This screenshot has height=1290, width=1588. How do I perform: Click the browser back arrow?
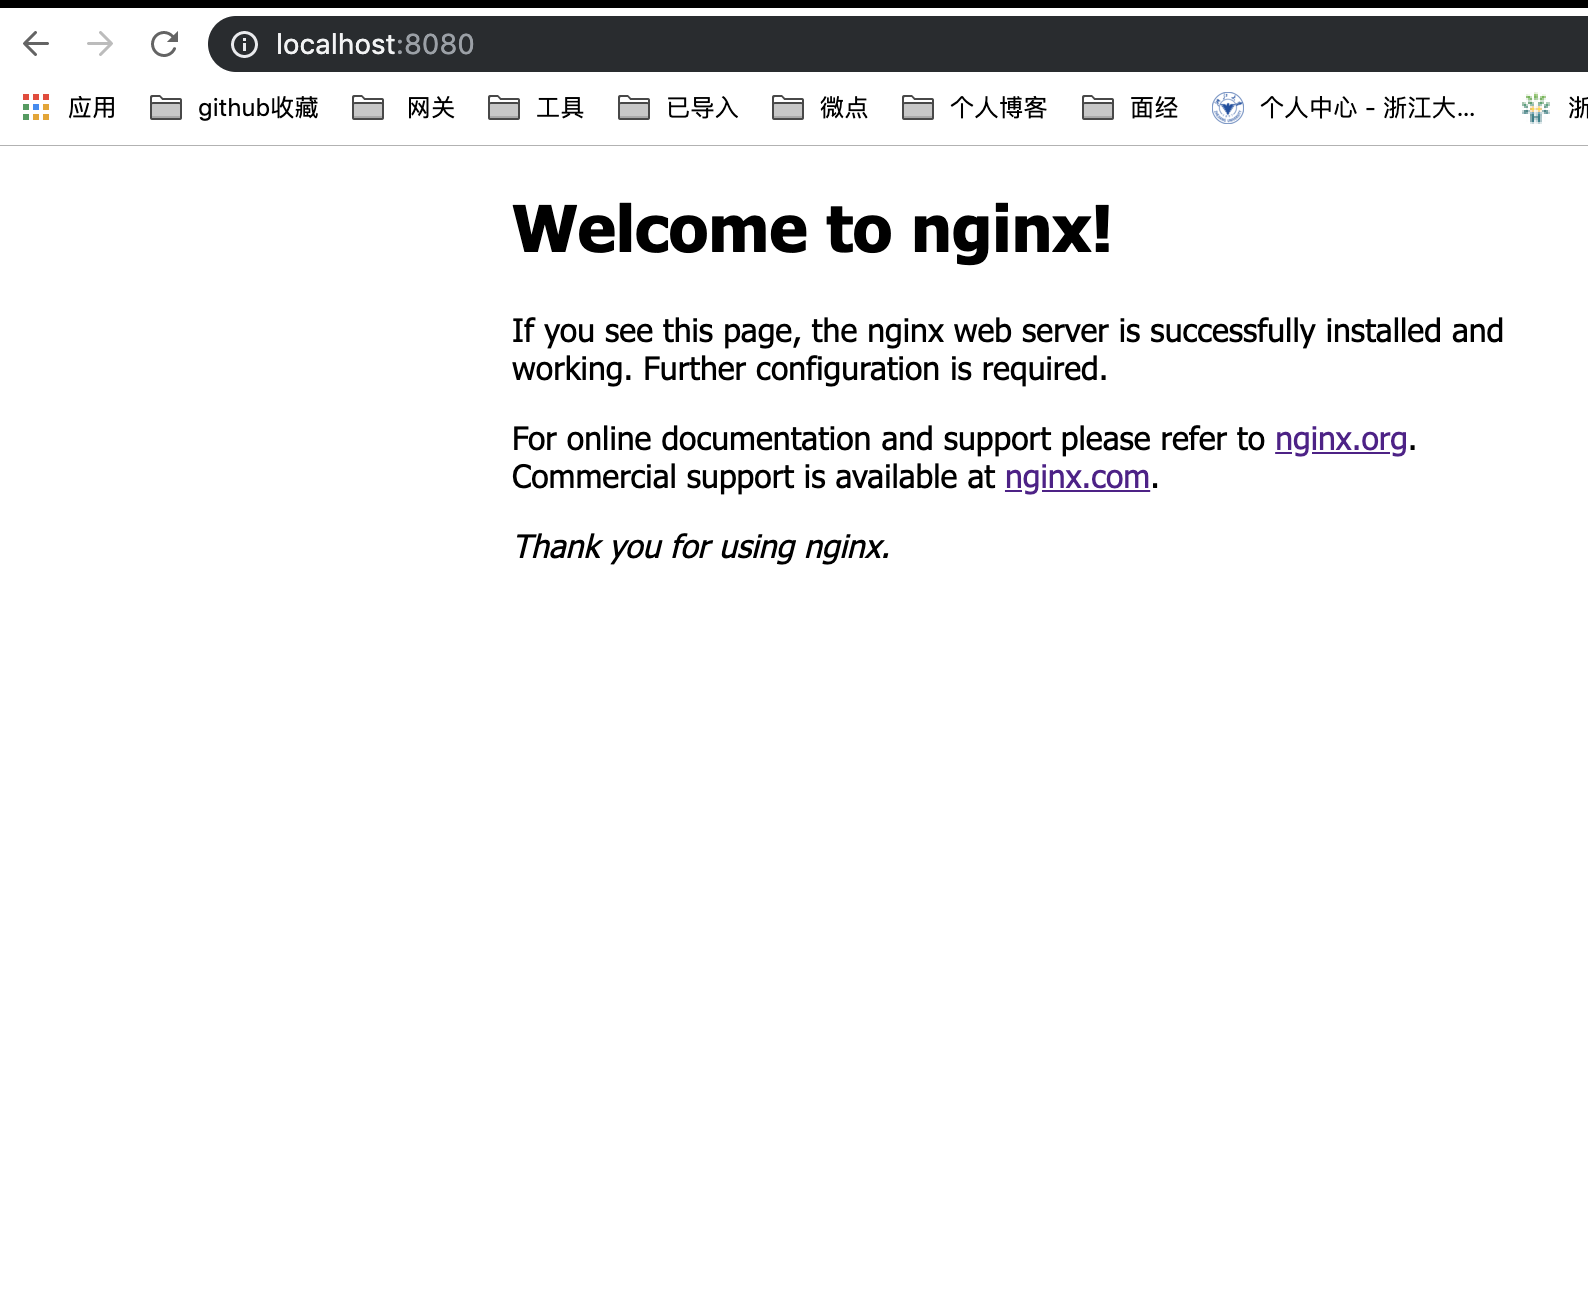36,44
